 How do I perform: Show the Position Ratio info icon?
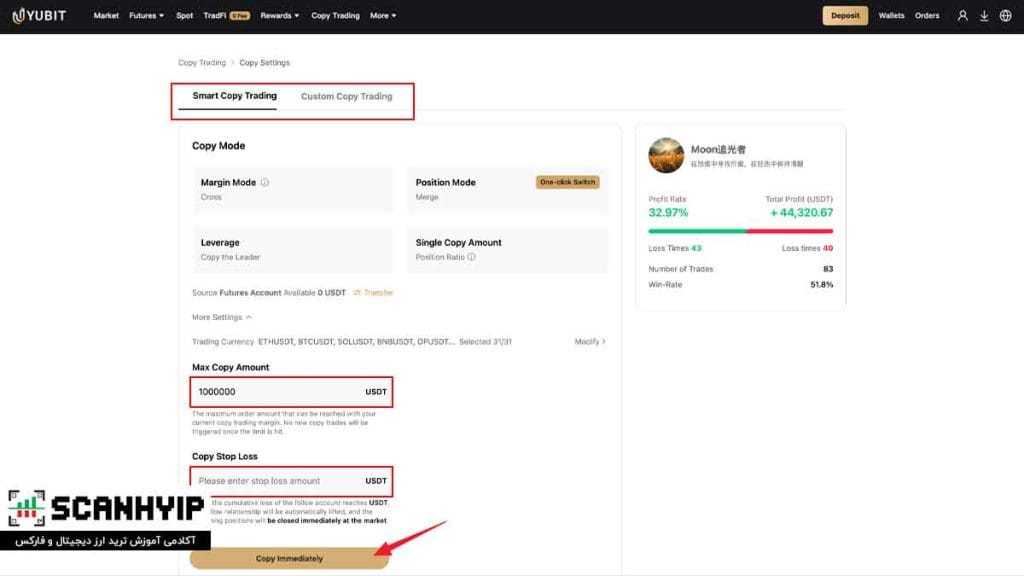[x=472, y=257]
